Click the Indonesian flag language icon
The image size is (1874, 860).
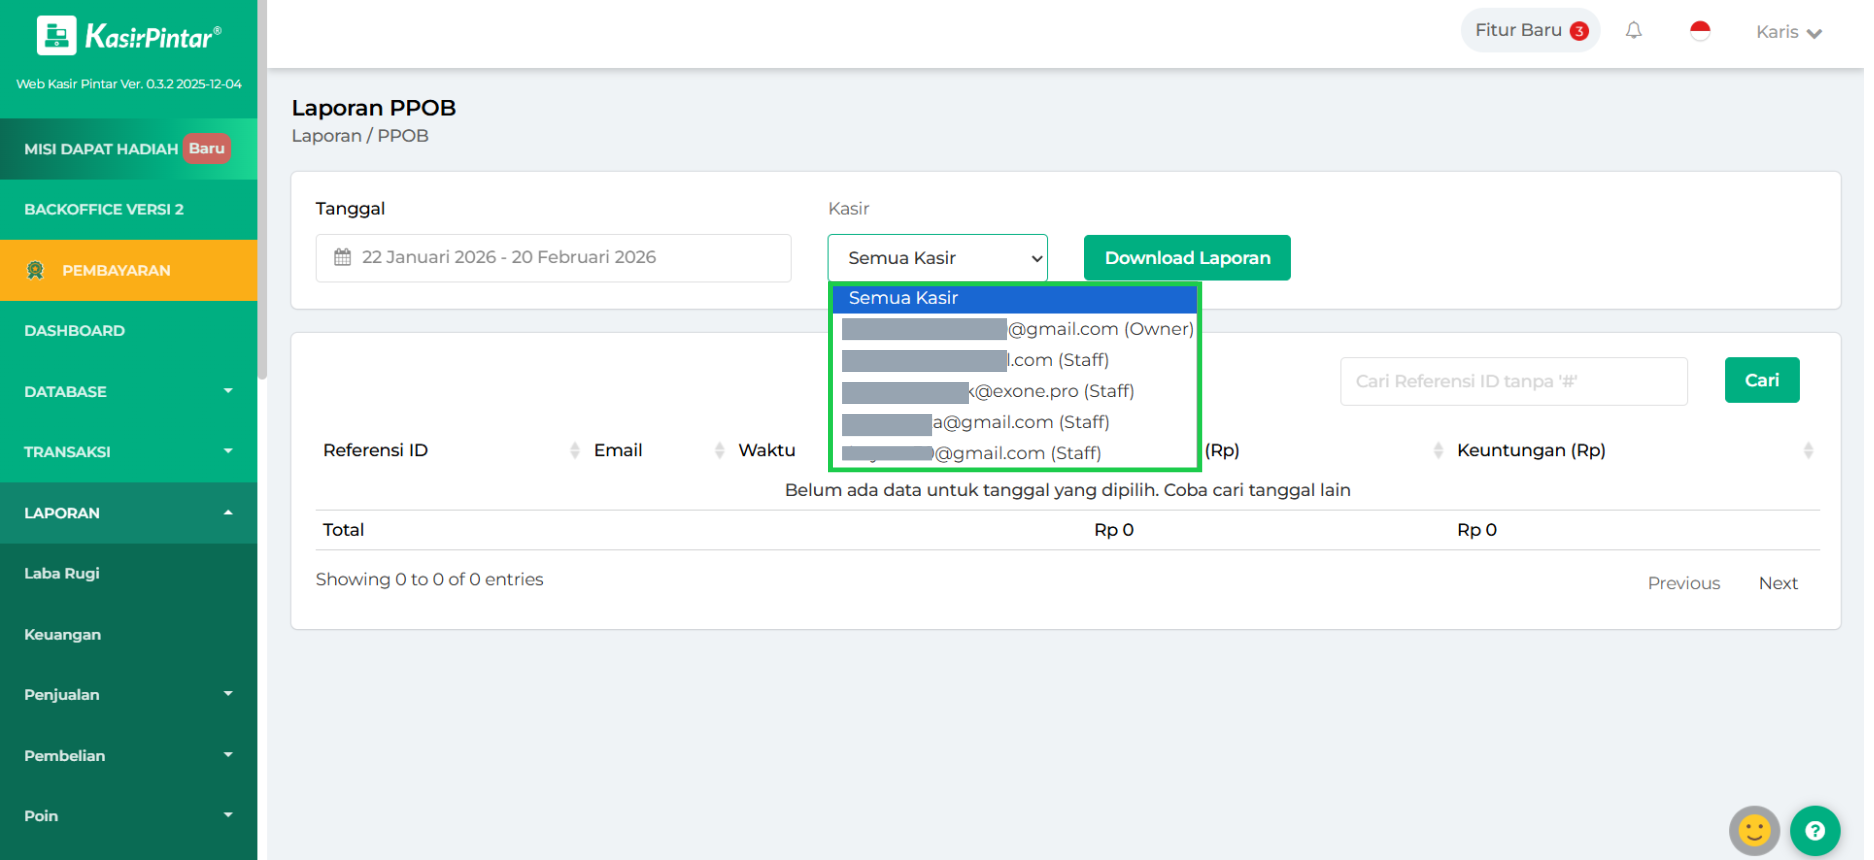pyautogui.click(x=1699, y=31)
